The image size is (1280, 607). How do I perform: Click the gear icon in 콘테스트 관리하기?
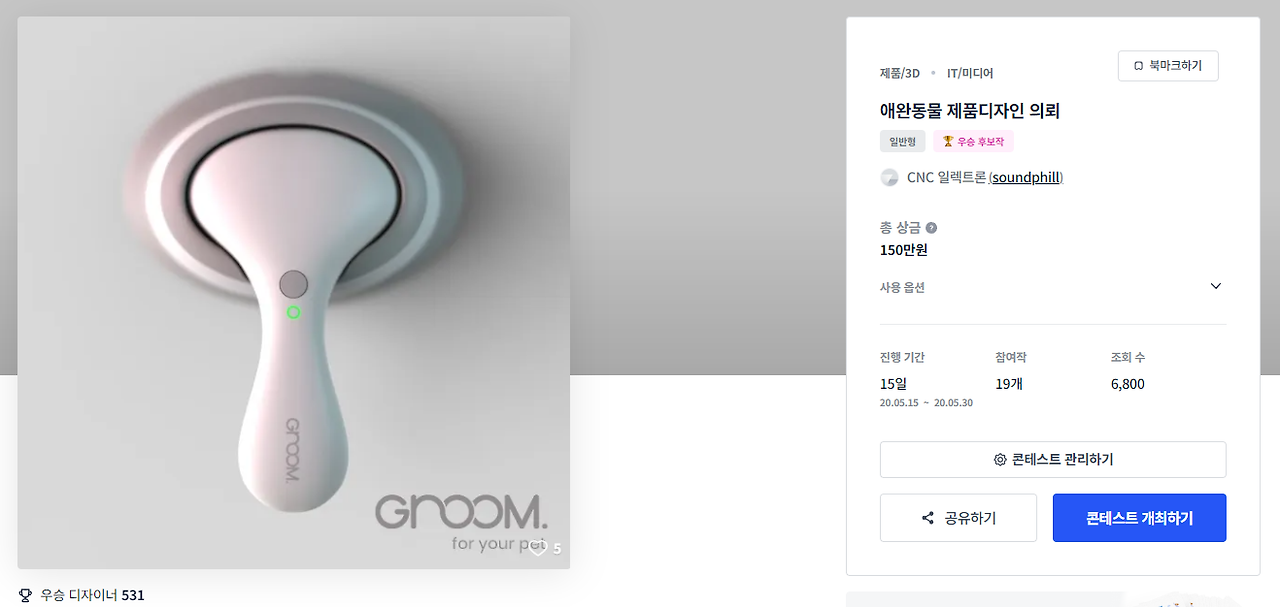coord(1000,460)
